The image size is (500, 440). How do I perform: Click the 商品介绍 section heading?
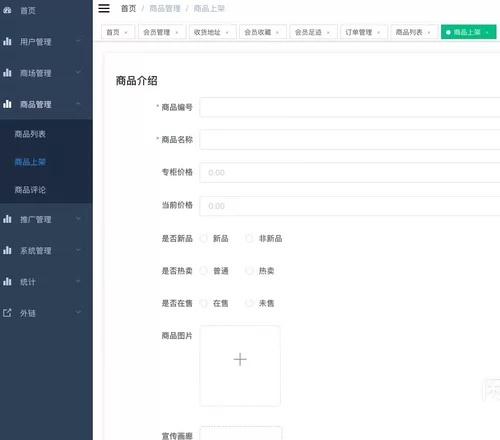pyautogui.click(x=136, y=81)
